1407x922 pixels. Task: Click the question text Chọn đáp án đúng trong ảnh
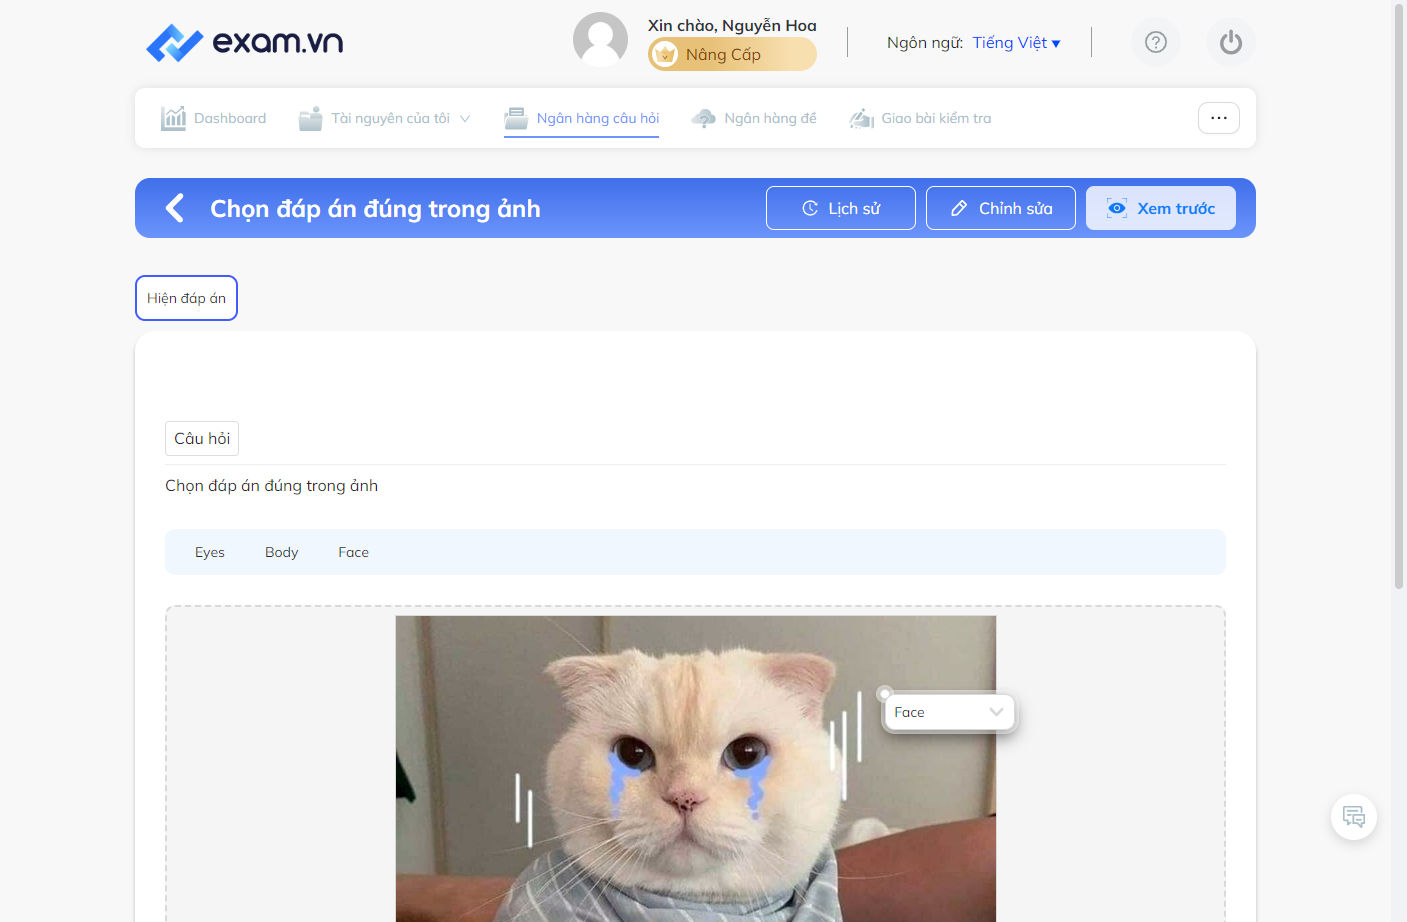tap(271, 485)
